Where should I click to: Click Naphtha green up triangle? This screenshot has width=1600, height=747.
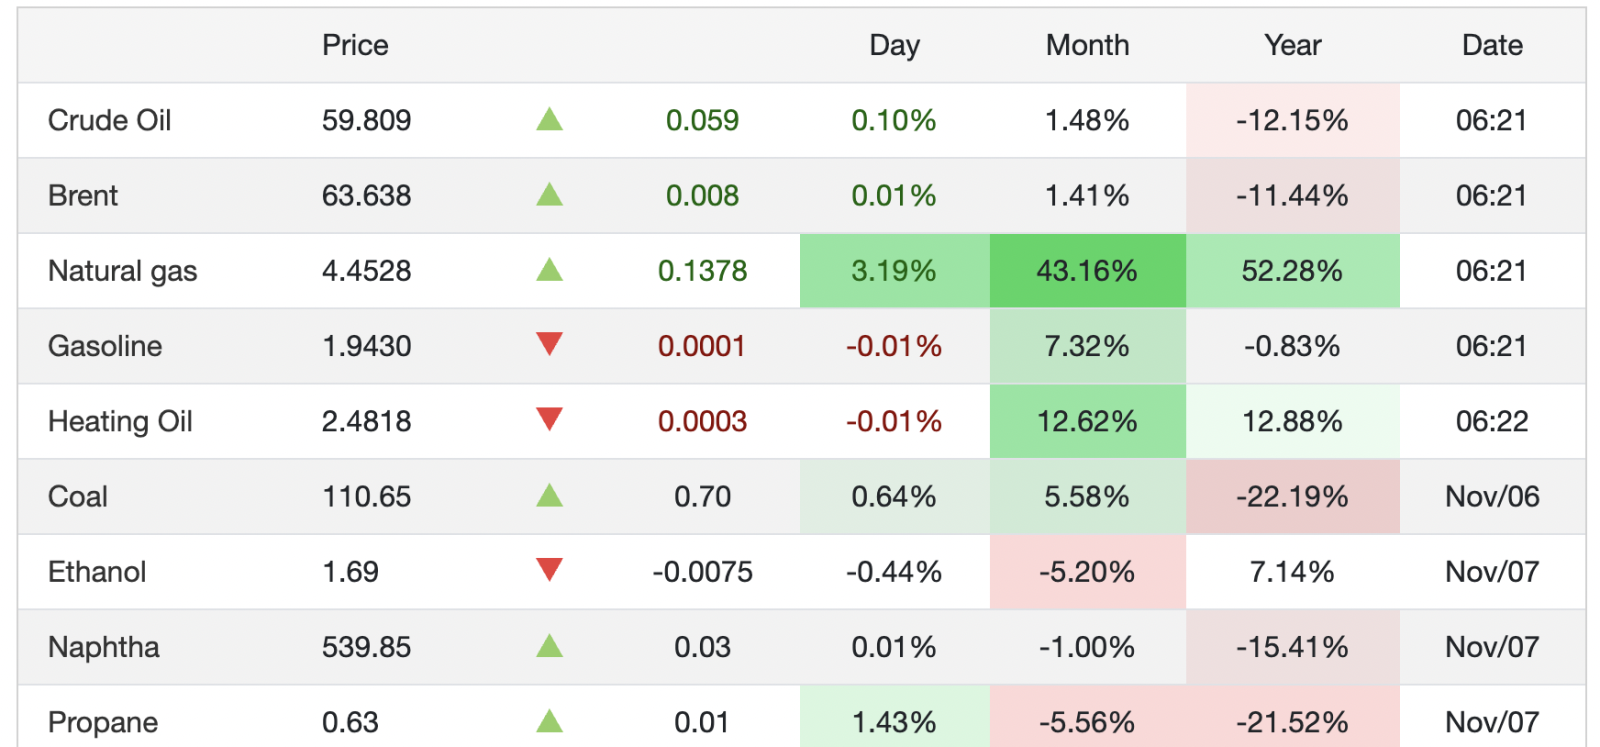tap(549, 646)
